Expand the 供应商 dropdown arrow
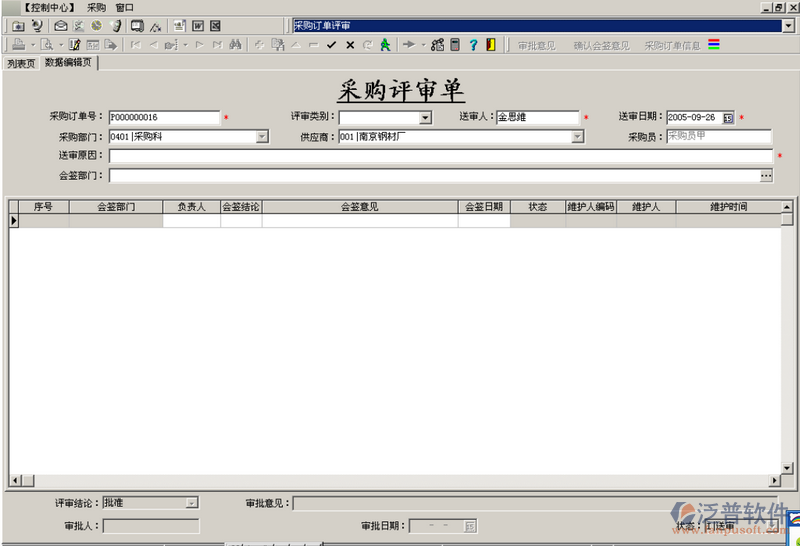Image resolution: width=800 pixels, height=546 pixels. click(x=578, y=137)
